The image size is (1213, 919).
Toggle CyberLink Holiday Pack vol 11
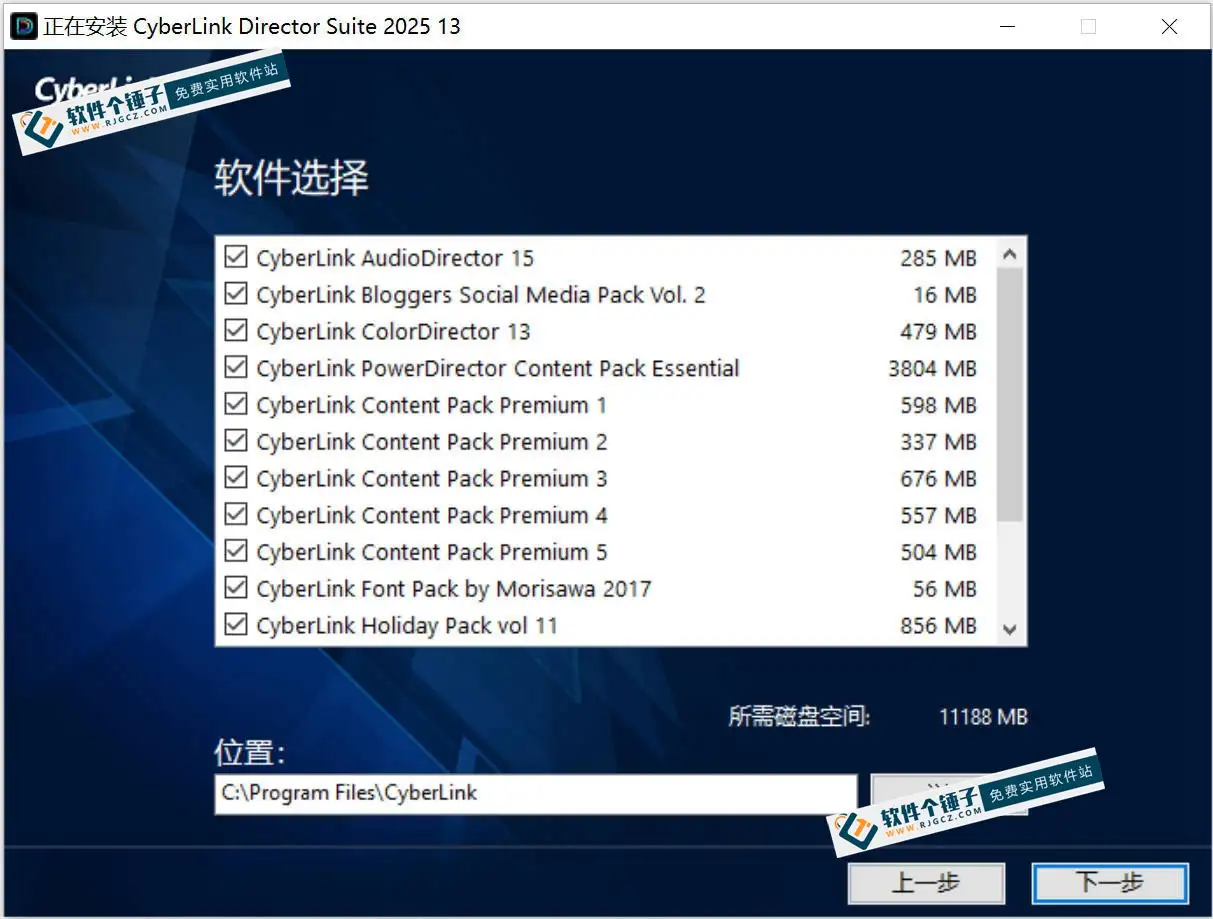pos(236,624)
